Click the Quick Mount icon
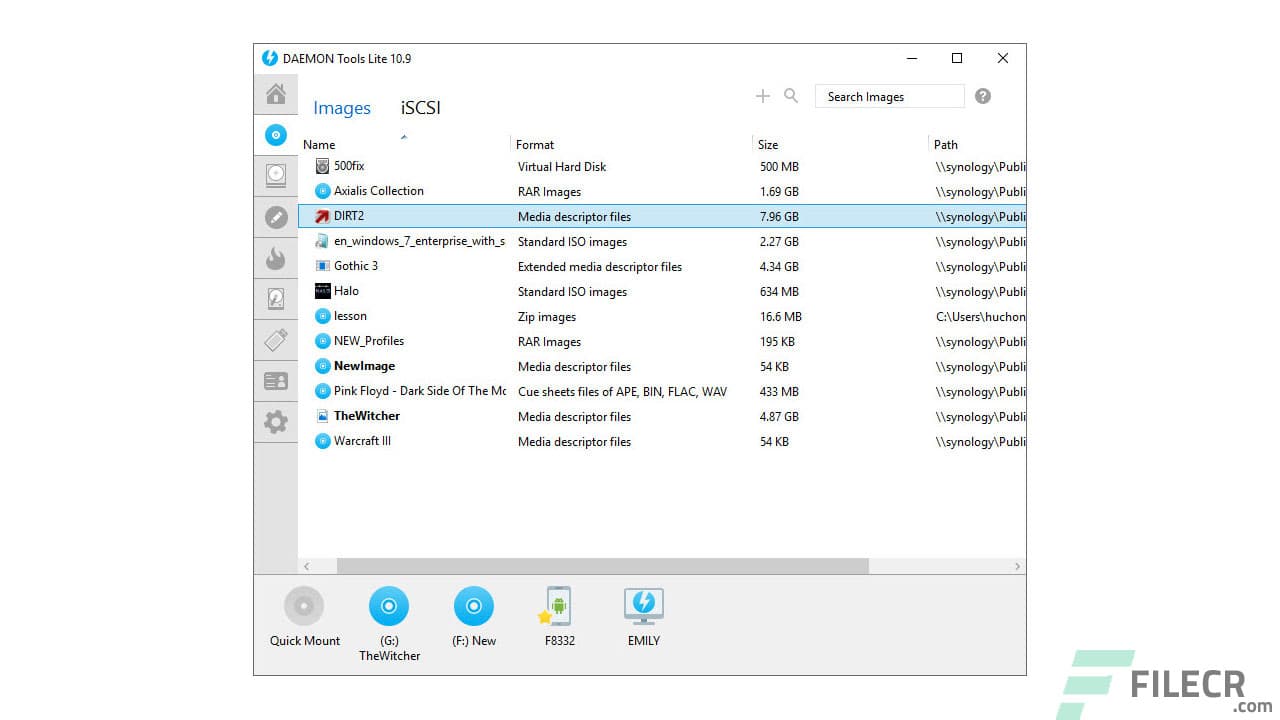 point(304,605)
